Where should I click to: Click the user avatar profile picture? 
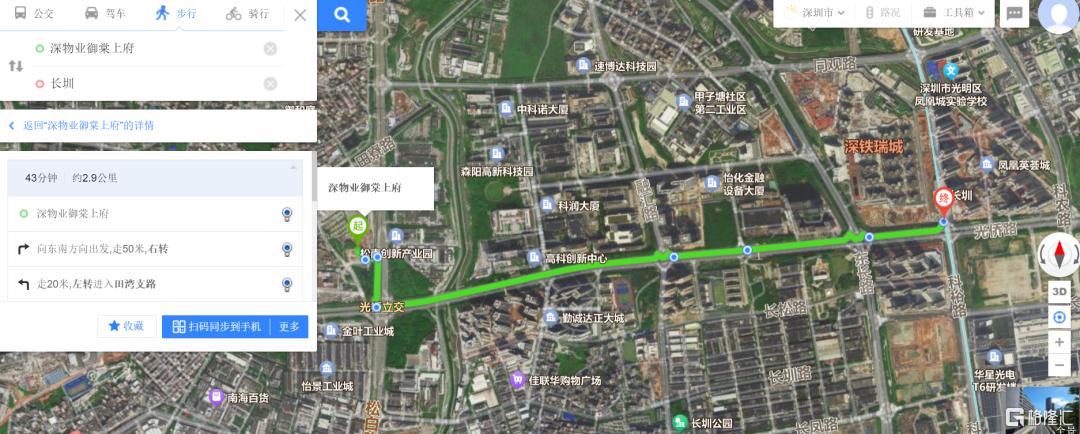pos(1058,14)
